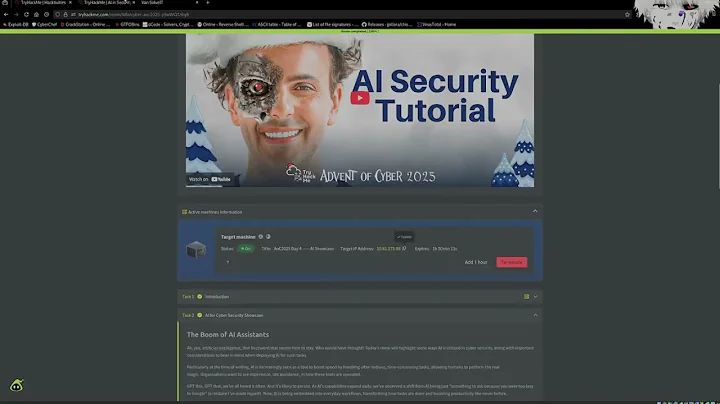Open the browser home page
This screenshot has width=720, height=404.
(x=36, y=15)
